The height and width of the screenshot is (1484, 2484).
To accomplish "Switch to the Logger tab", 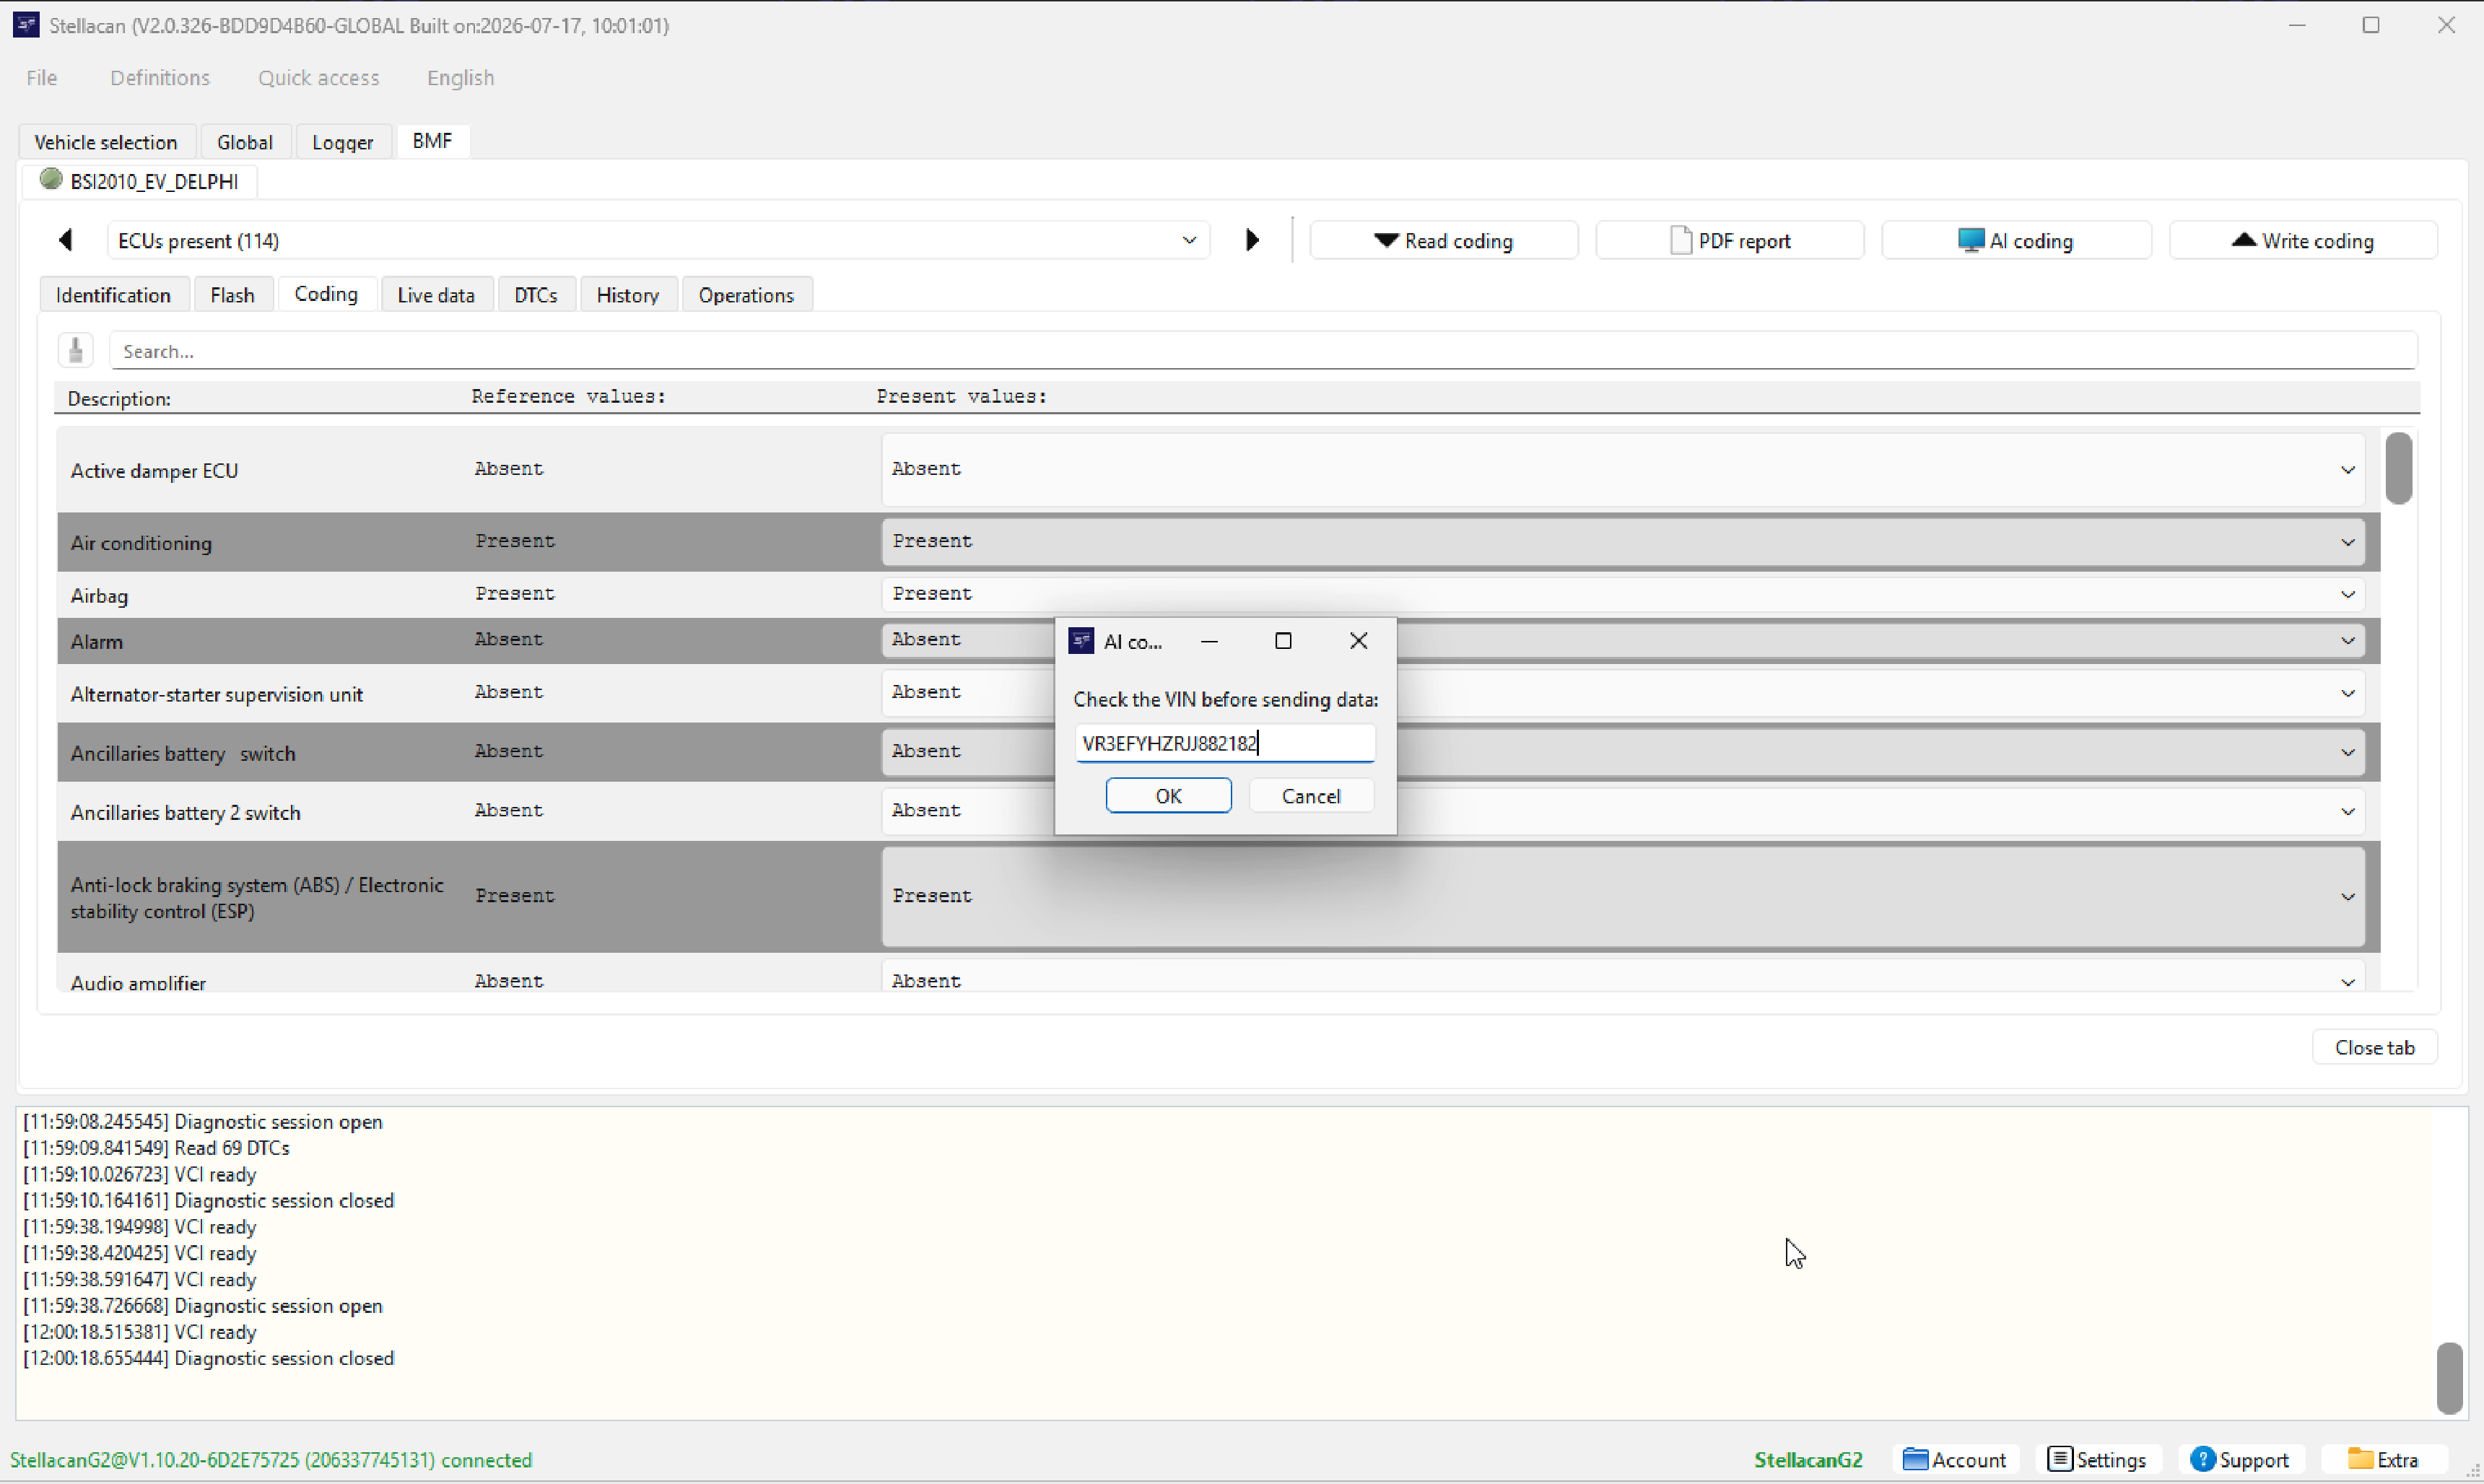I will (343, 142).
